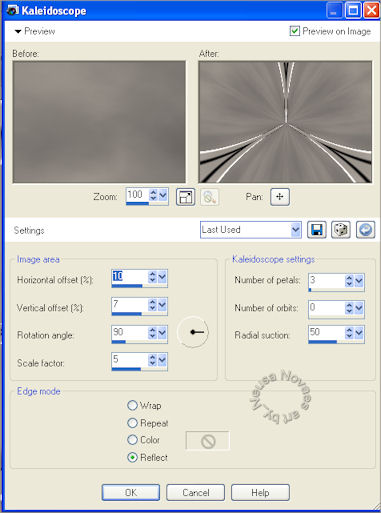Screen dimensions: 381x513
Task: Click the Horizontal offset stepper arrows
Action: pos(152,277)
